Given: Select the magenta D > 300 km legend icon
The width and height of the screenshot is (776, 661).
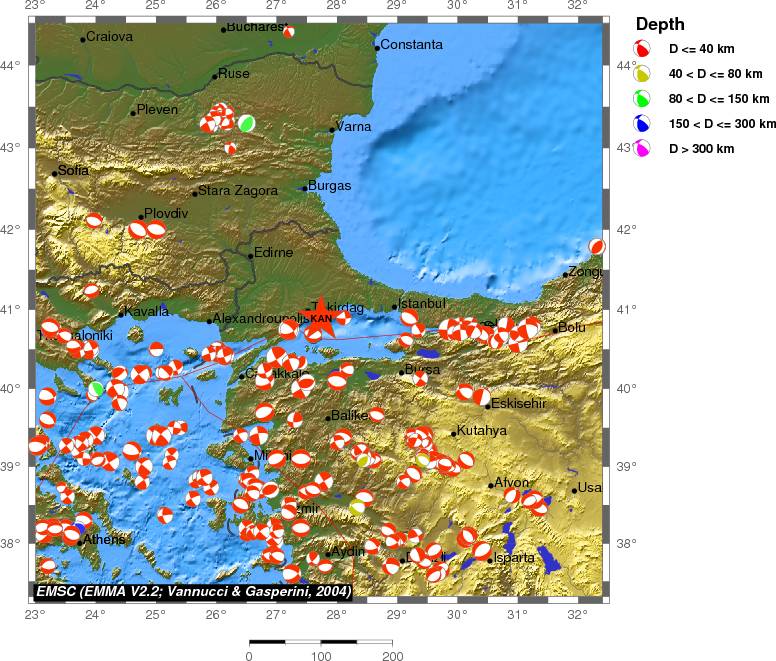Looking at the screenshot, I should (x=644, y=148).
